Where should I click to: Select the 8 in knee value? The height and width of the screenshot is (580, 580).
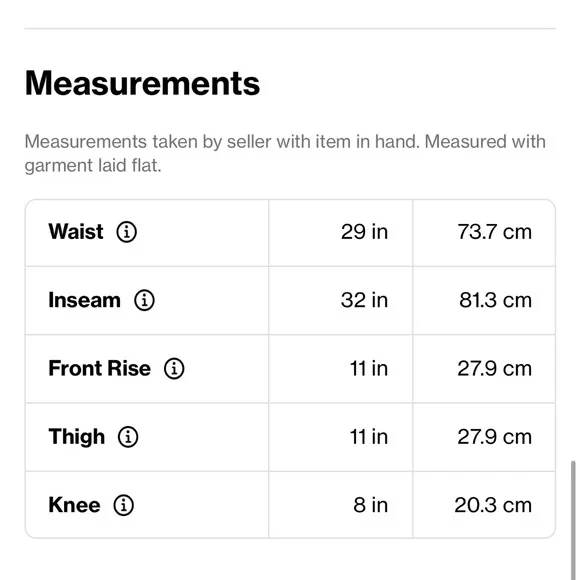pos(371,505)
